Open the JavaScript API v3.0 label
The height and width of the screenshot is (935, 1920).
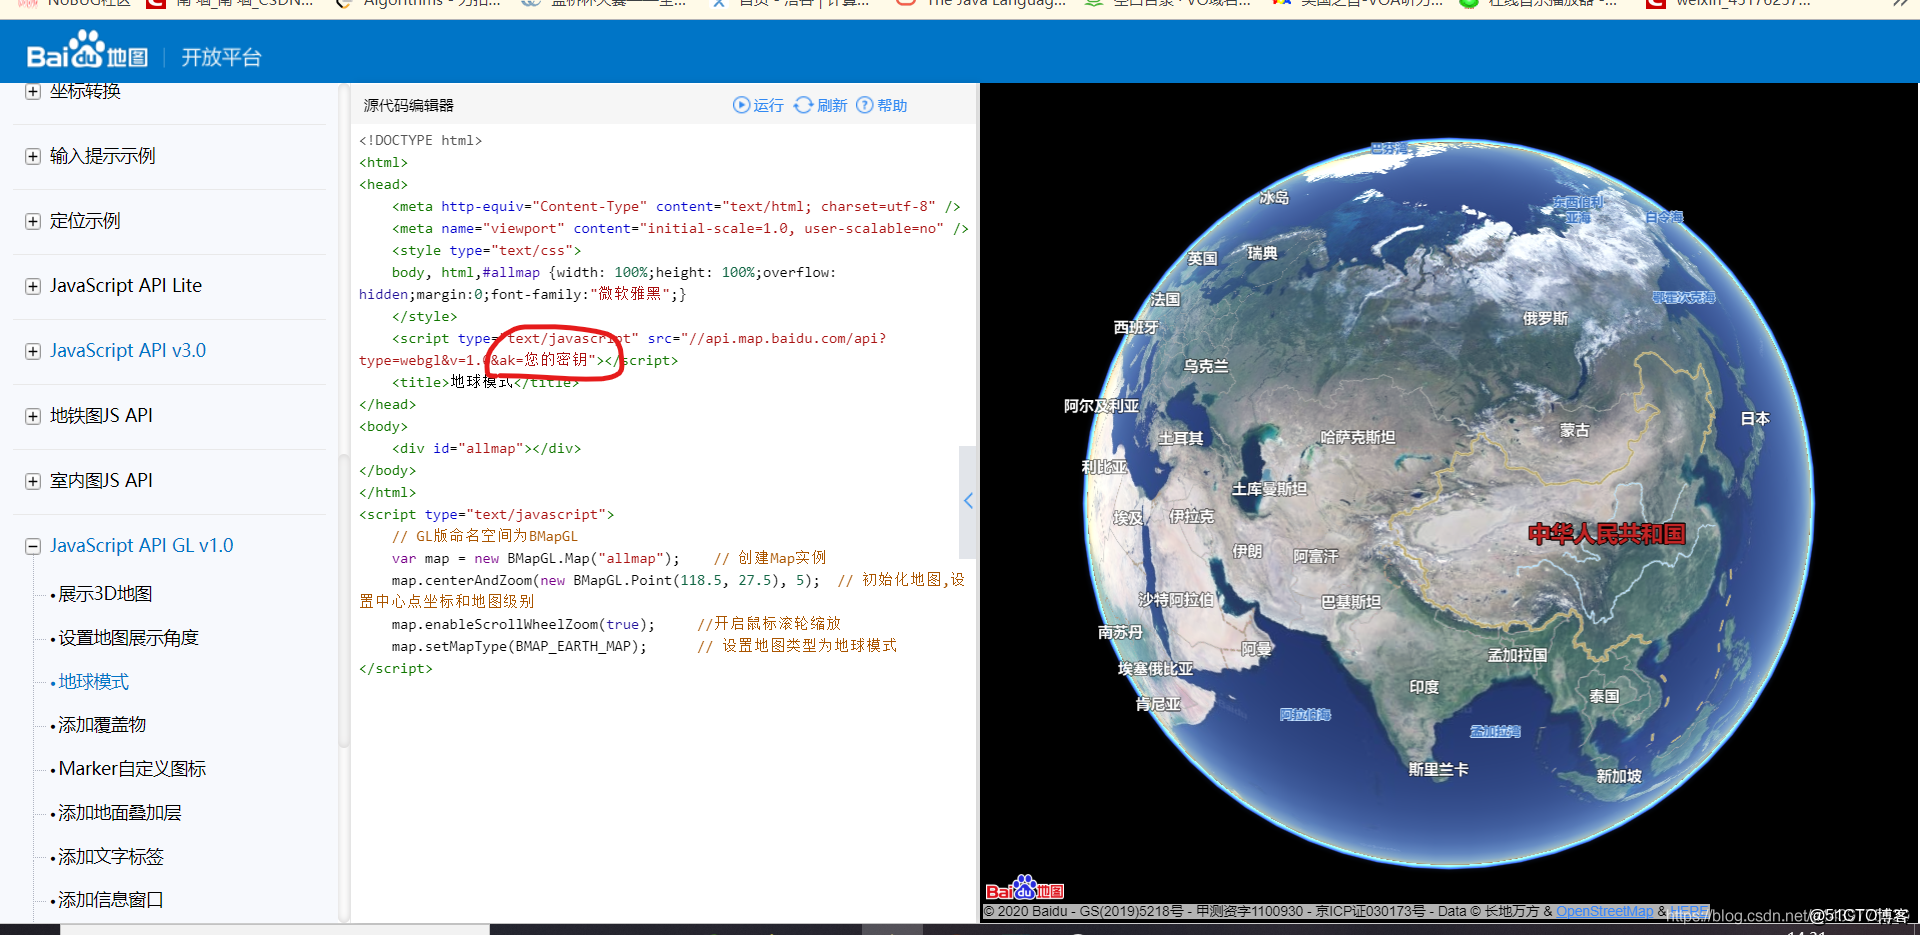tap(128, 351)
